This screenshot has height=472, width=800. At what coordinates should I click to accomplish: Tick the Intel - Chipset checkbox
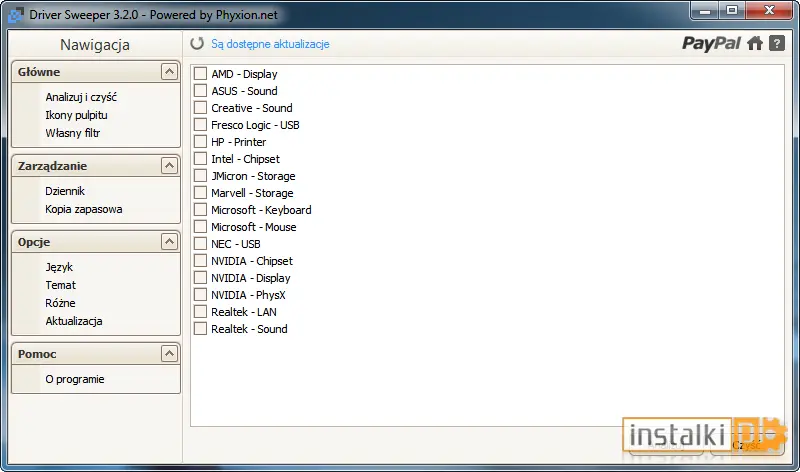201,159
